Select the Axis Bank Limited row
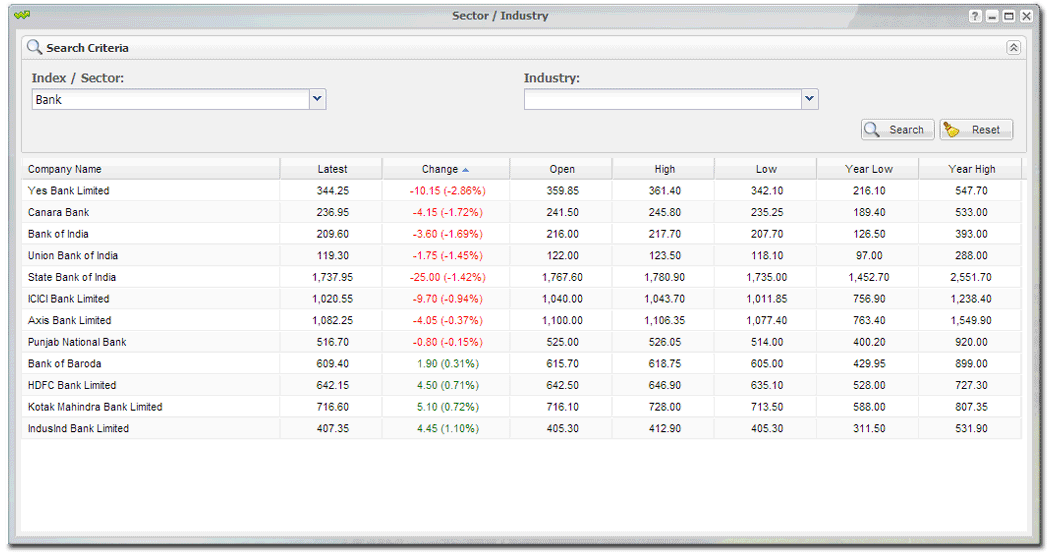This screenshot has height=555, width=1055. tap(521, 320)
